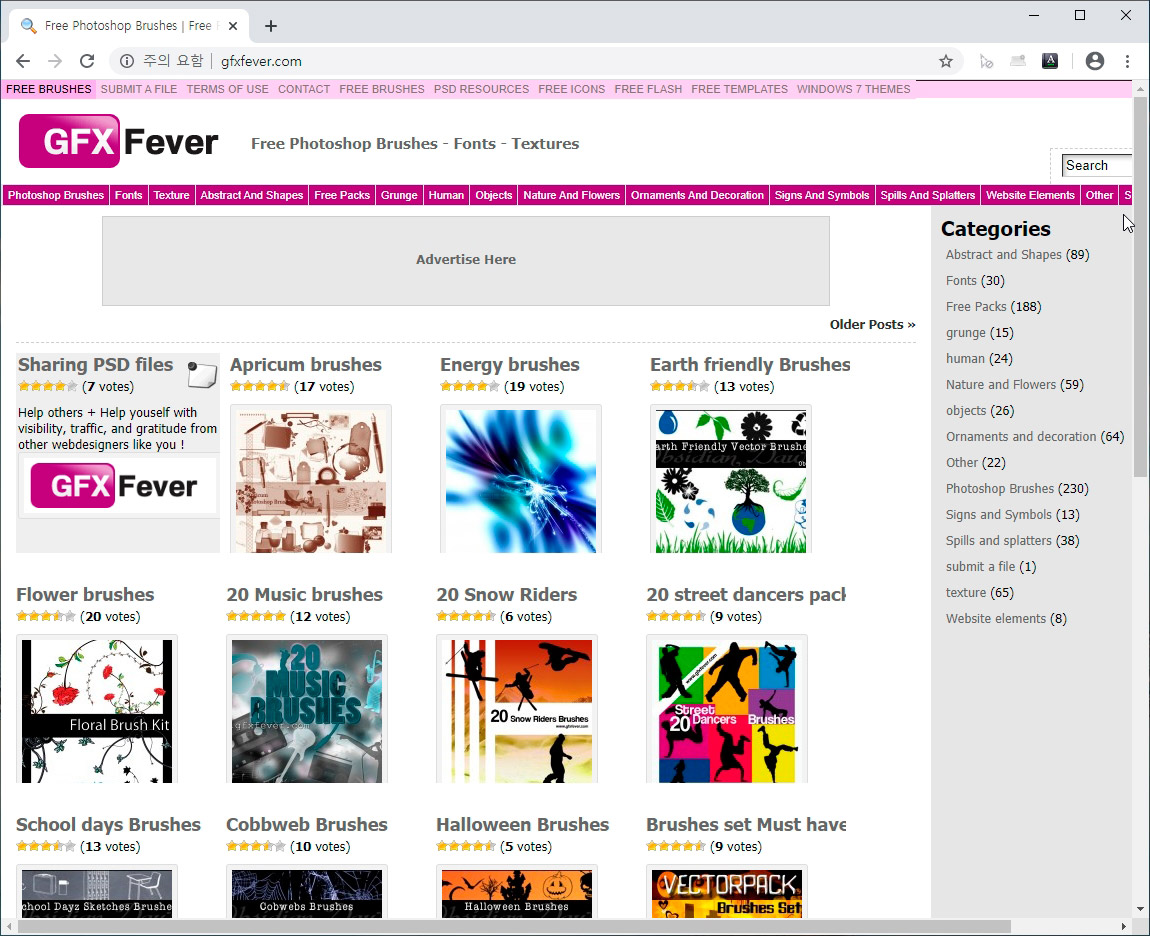
Task: Open the FREE BRUSHES highlighted top menu item
Action: pos(48,89)
